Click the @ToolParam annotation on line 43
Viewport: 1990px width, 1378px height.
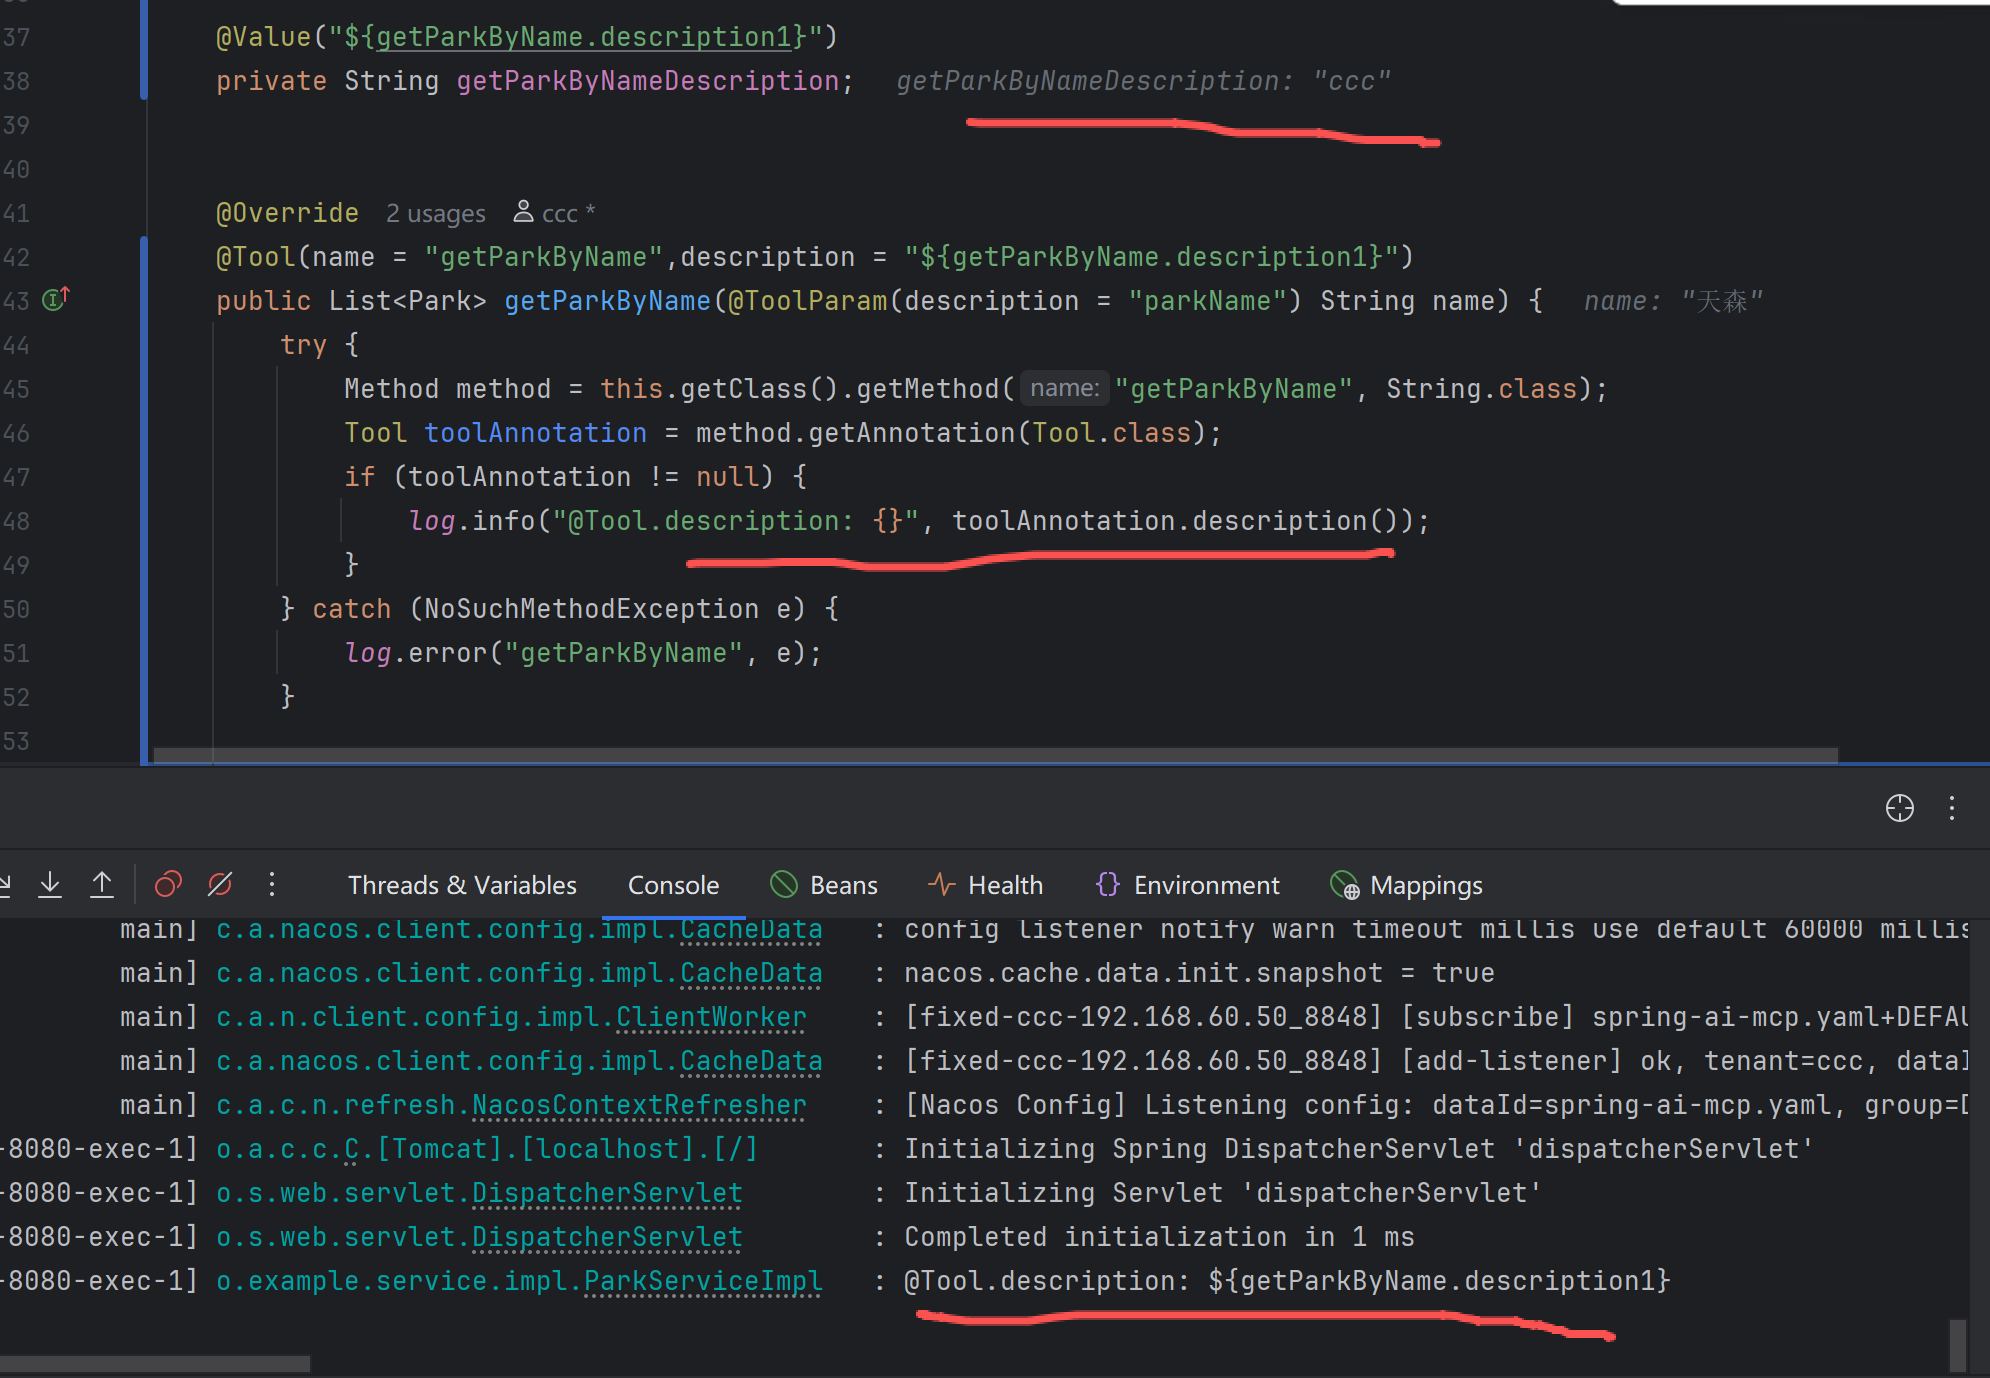point(807,301)
